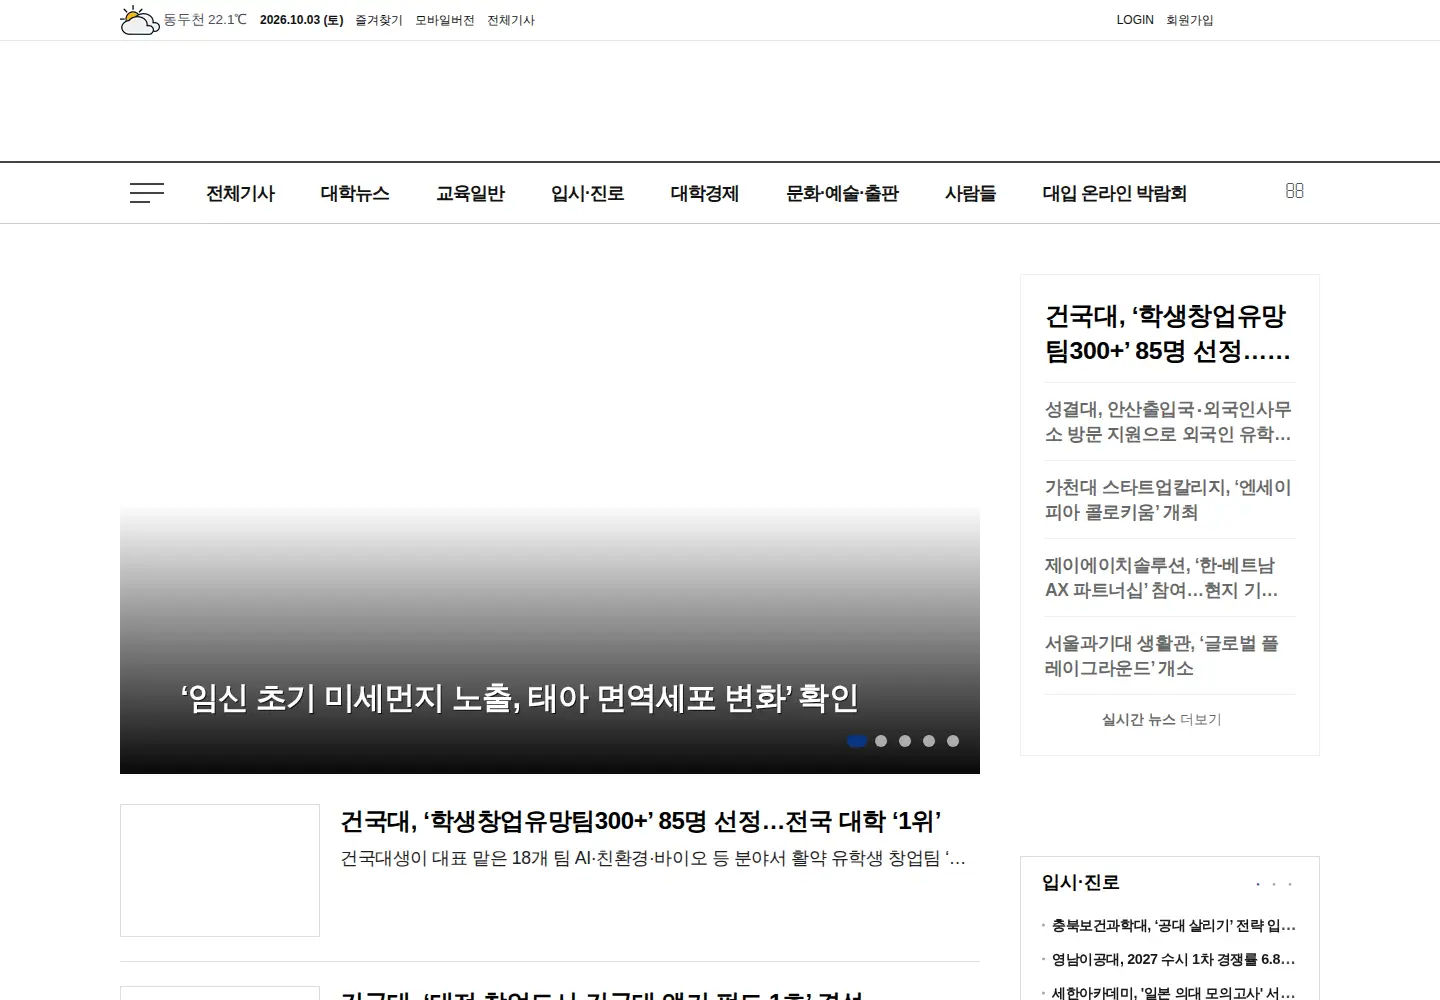The height and width of the screenshot is (1000, 1440).
Task: Select the third carousel dot
Action: point(905,741)
